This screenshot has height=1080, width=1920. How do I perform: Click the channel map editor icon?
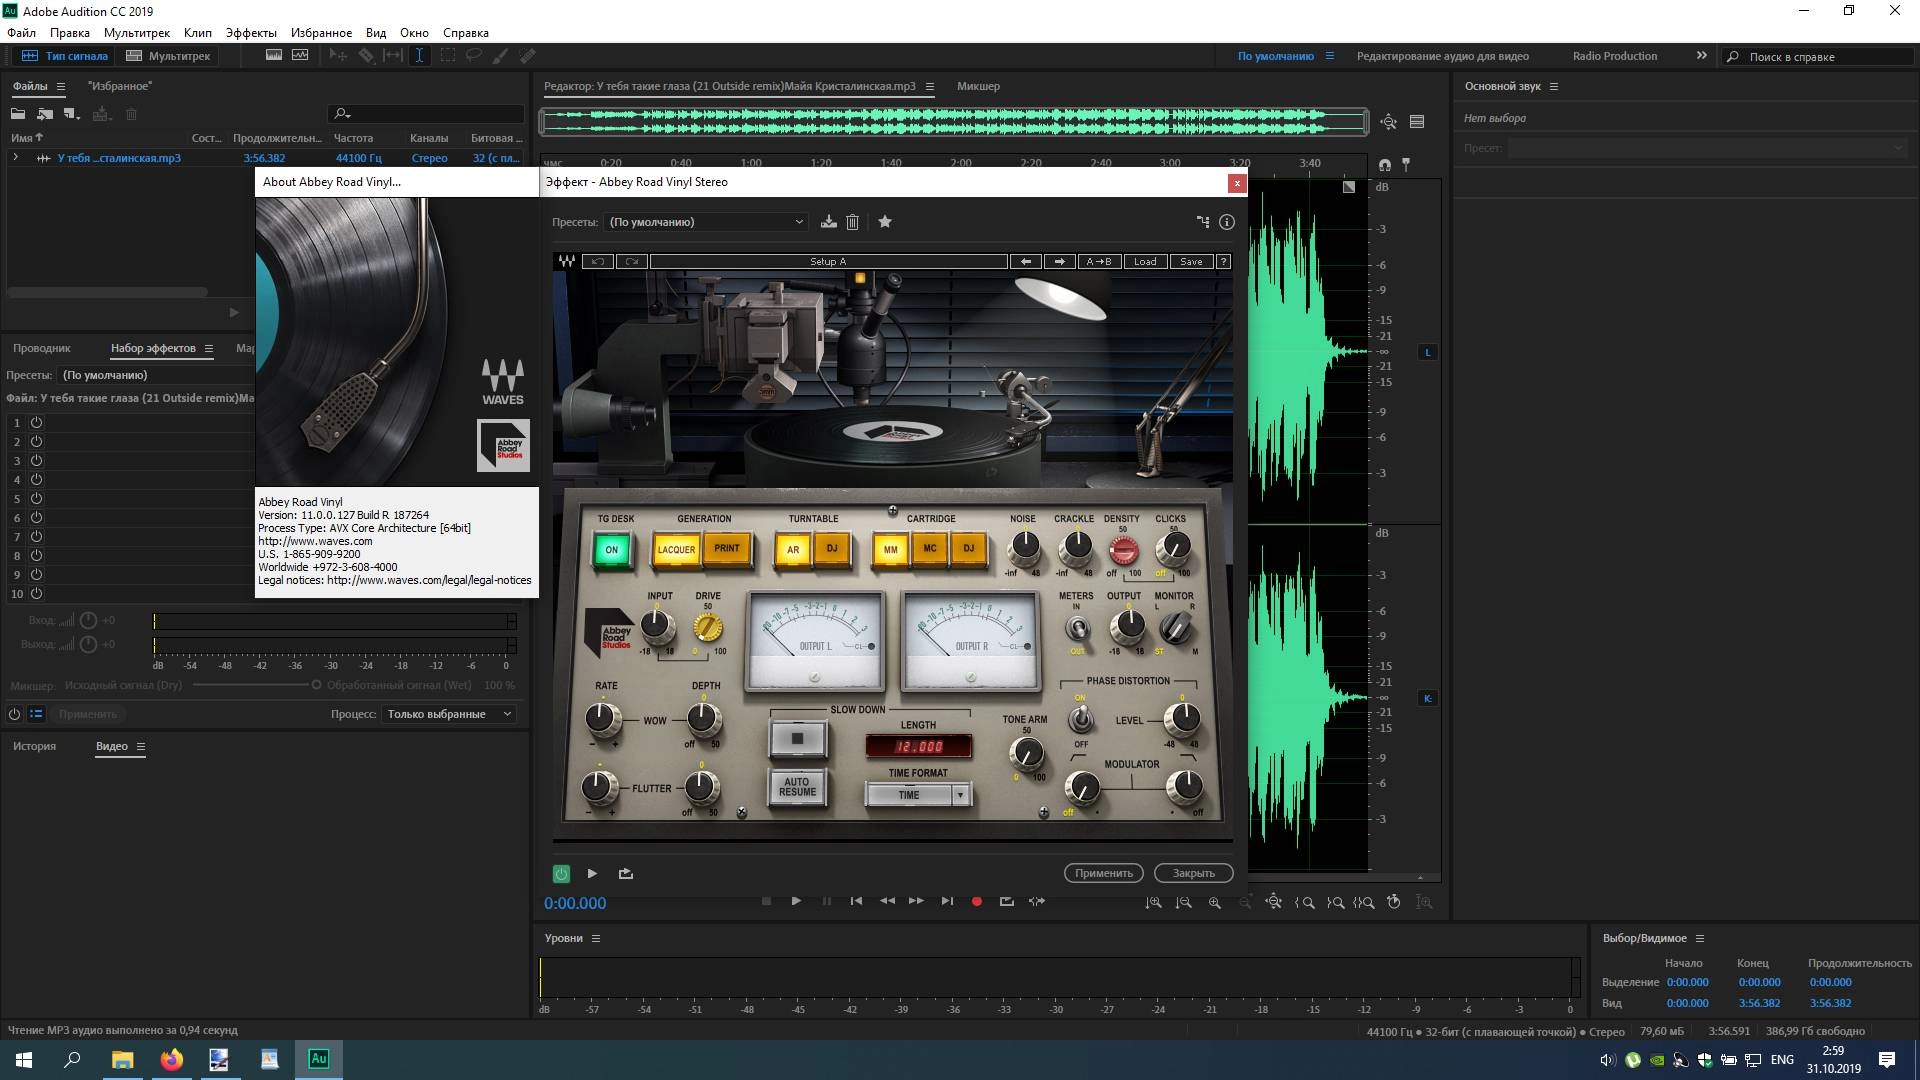pyautogui.click(x=1203, y=222)
